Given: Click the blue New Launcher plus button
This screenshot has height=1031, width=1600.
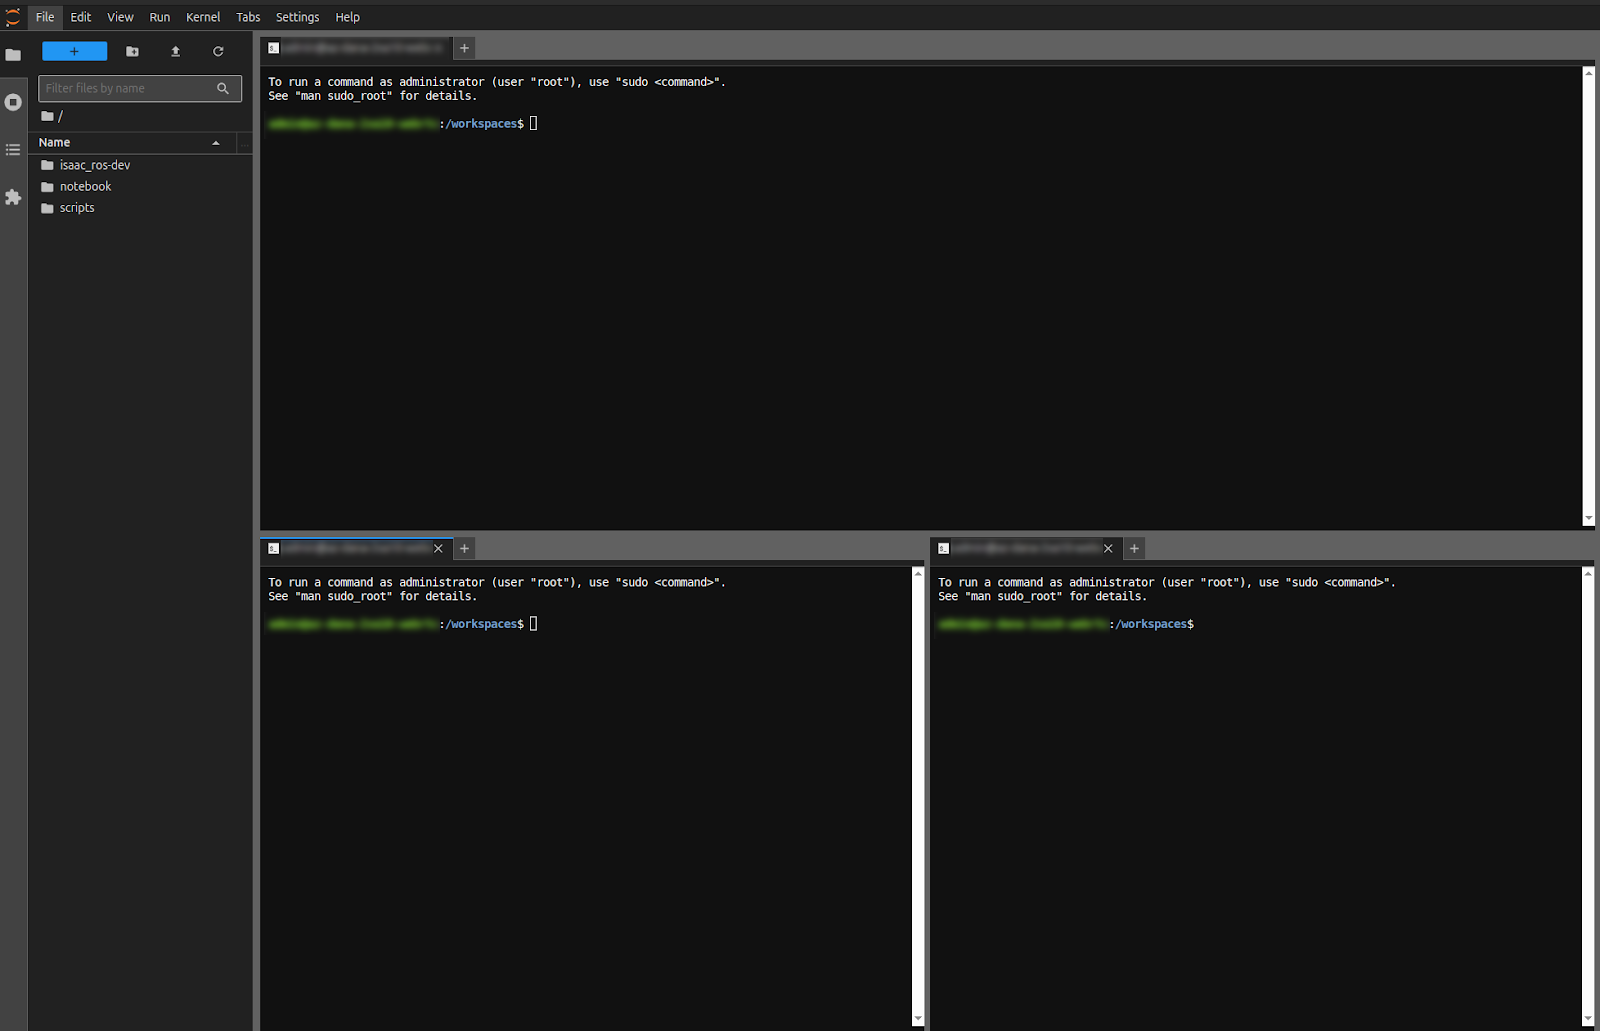Looking at the screenshot, I should [x=74, y=51].
